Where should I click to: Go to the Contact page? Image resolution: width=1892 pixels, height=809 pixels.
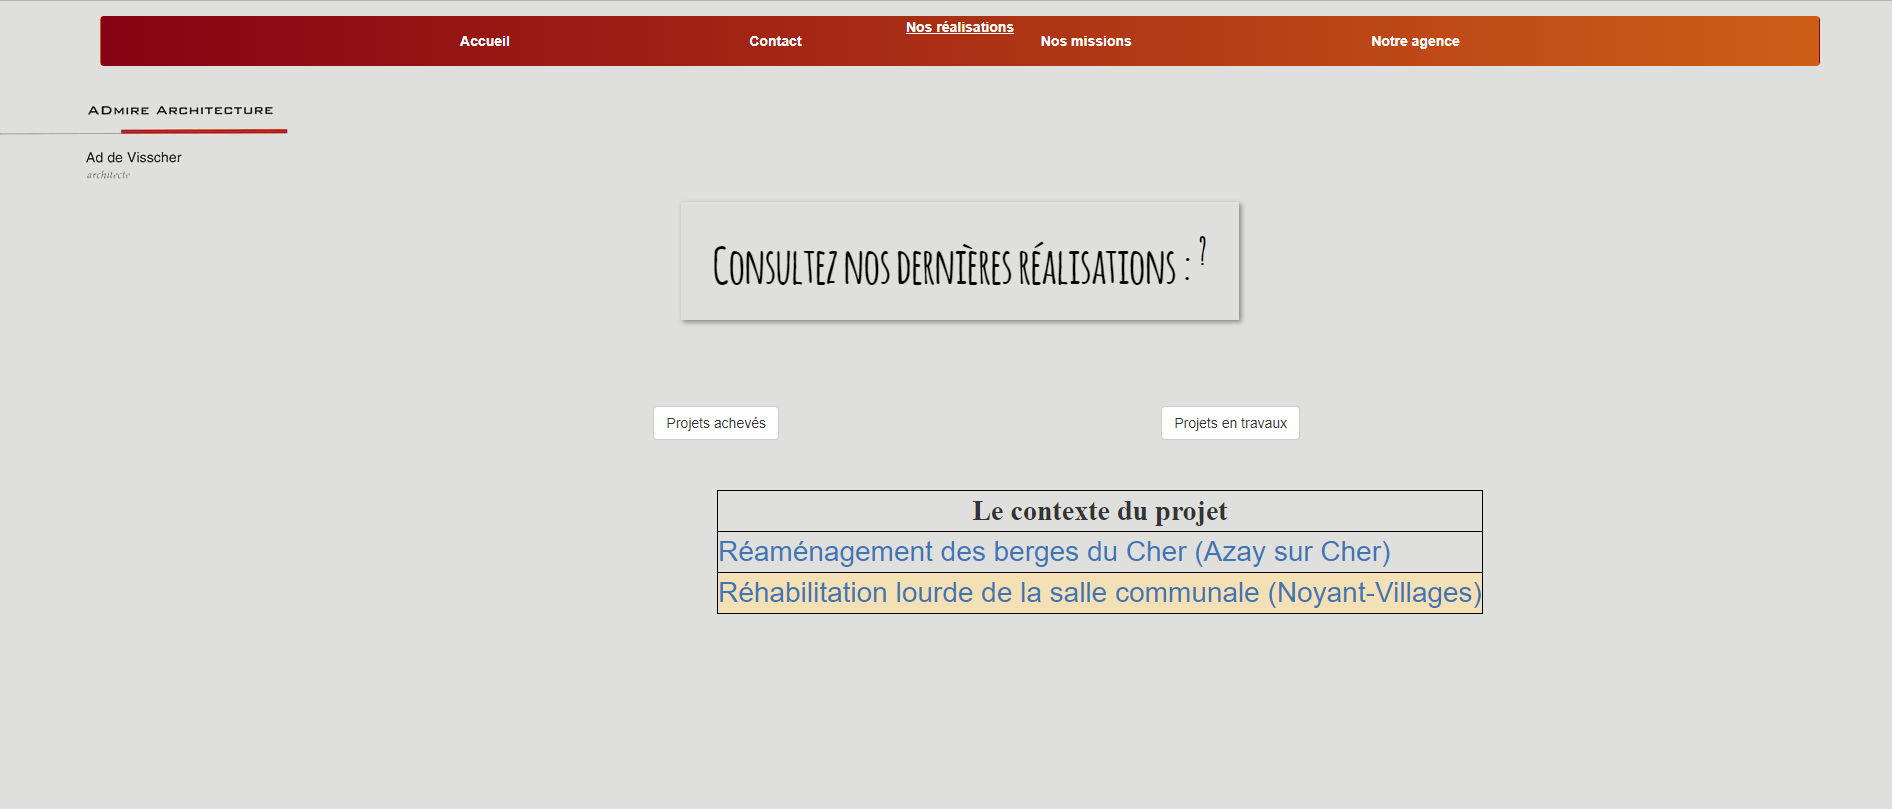pyautogui.click(x=775, y=41)
